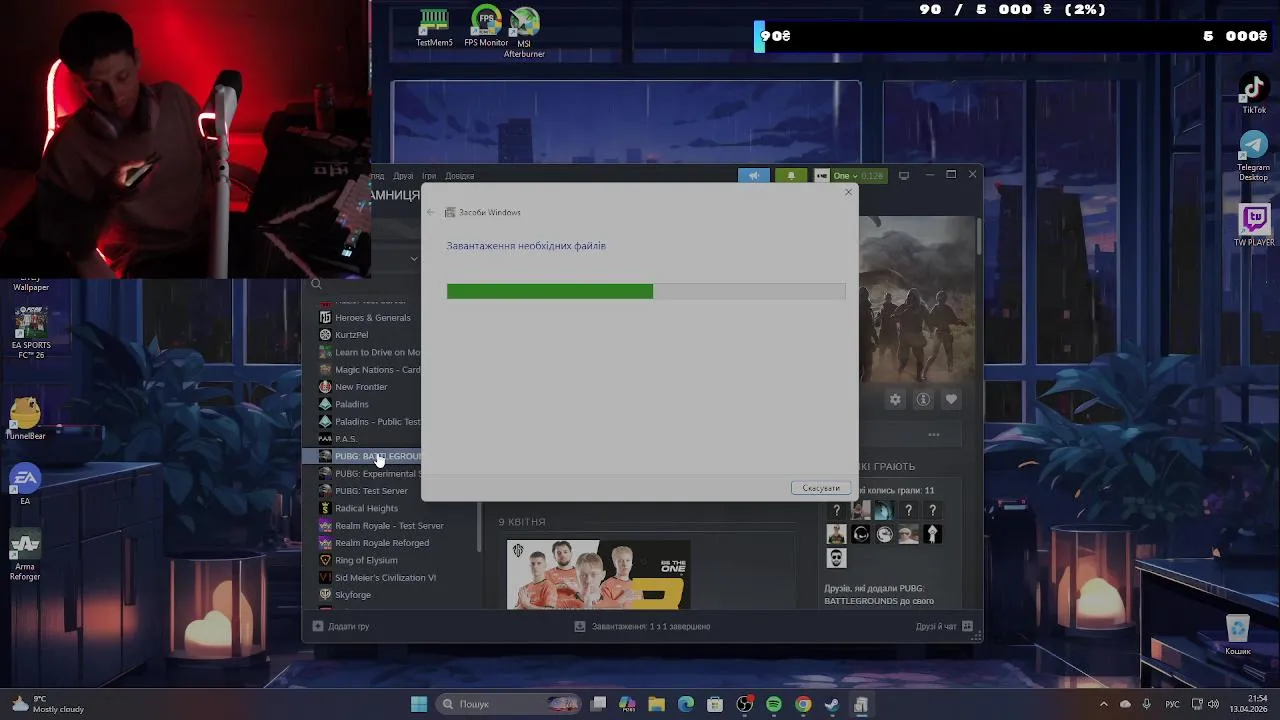This screenshot has height=720, width=1280.
Task: Open TunnelBear desktop shortcut
Action: [25, 419]
